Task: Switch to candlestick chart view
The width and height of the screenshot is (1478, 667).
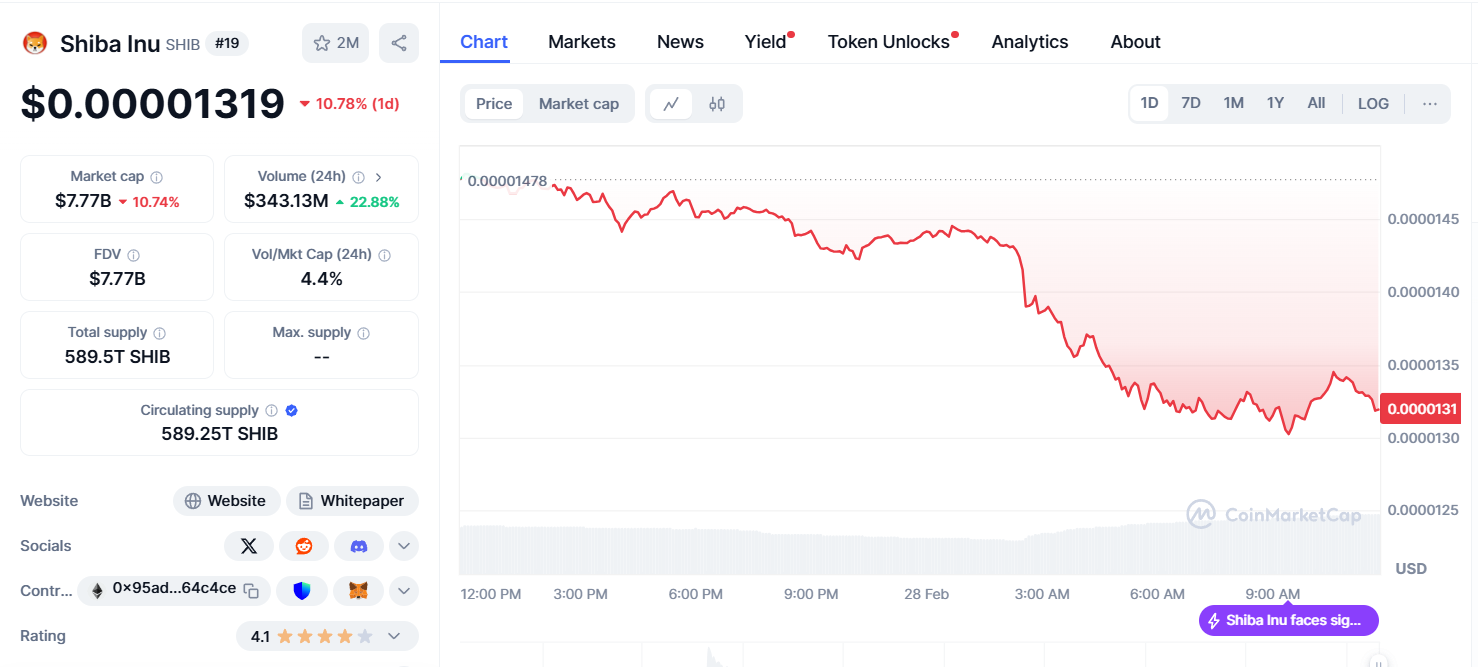Action: pyautogui.click(x=717, y=104)
